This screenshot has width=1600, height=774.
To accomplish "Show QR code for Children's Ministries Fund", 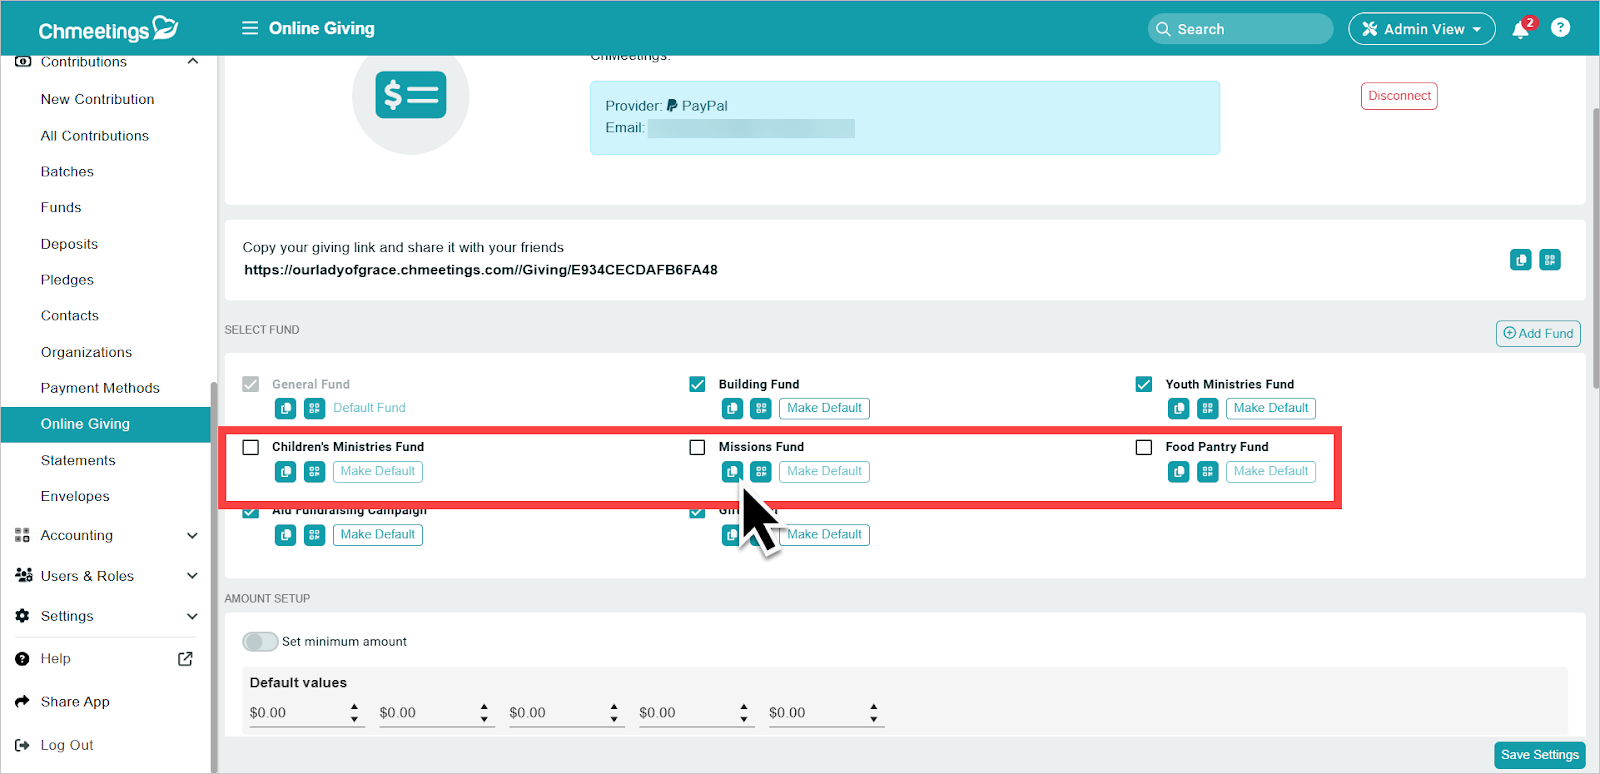I will 314,471.
